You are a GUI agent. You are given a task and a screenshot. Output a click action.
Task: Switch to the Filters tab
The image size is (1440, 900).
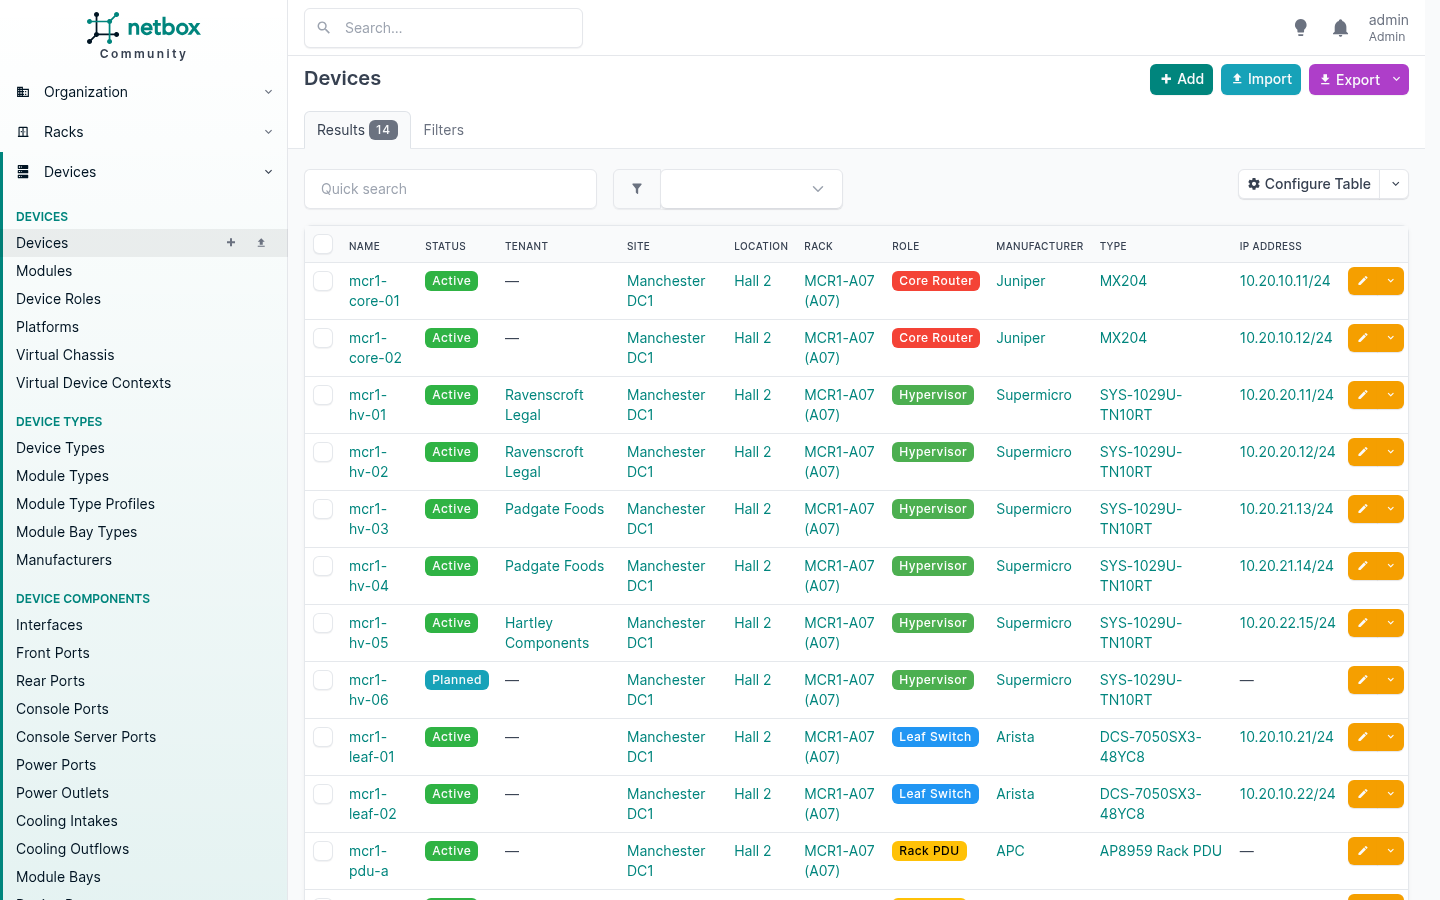click(x=443, y=130)
